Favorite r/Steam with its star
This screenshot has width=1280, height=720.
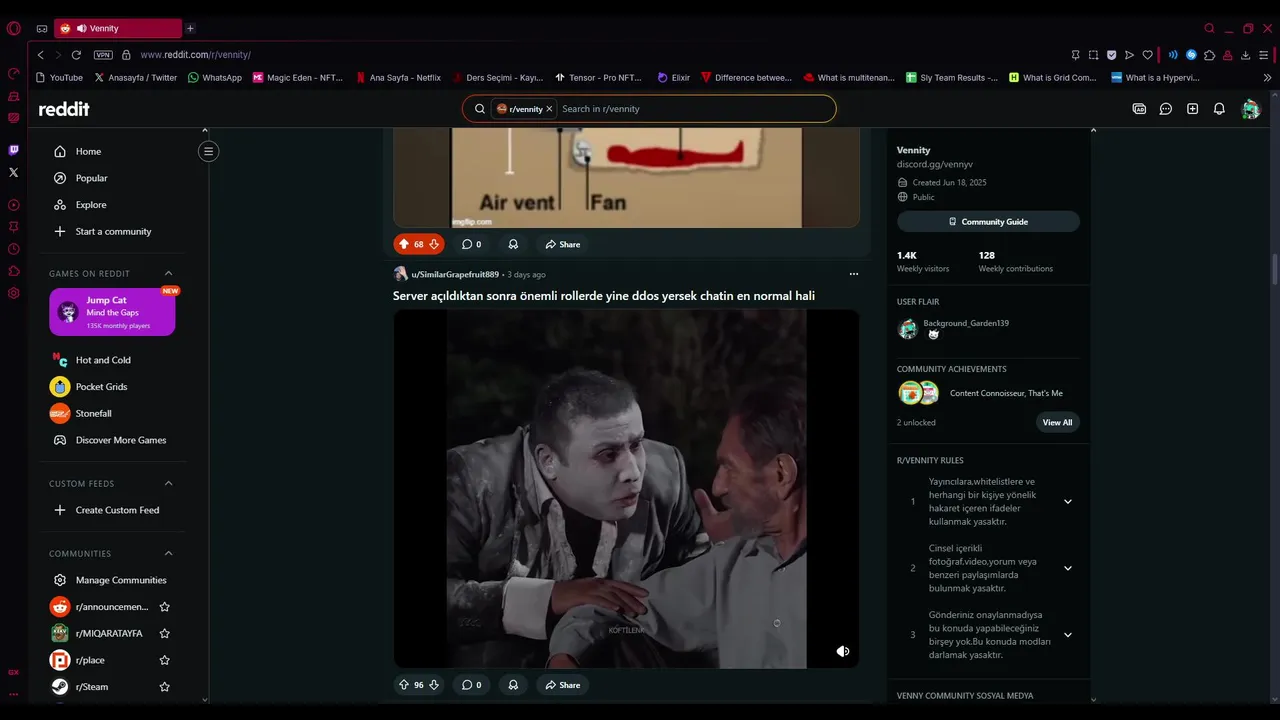coord(165,687)
